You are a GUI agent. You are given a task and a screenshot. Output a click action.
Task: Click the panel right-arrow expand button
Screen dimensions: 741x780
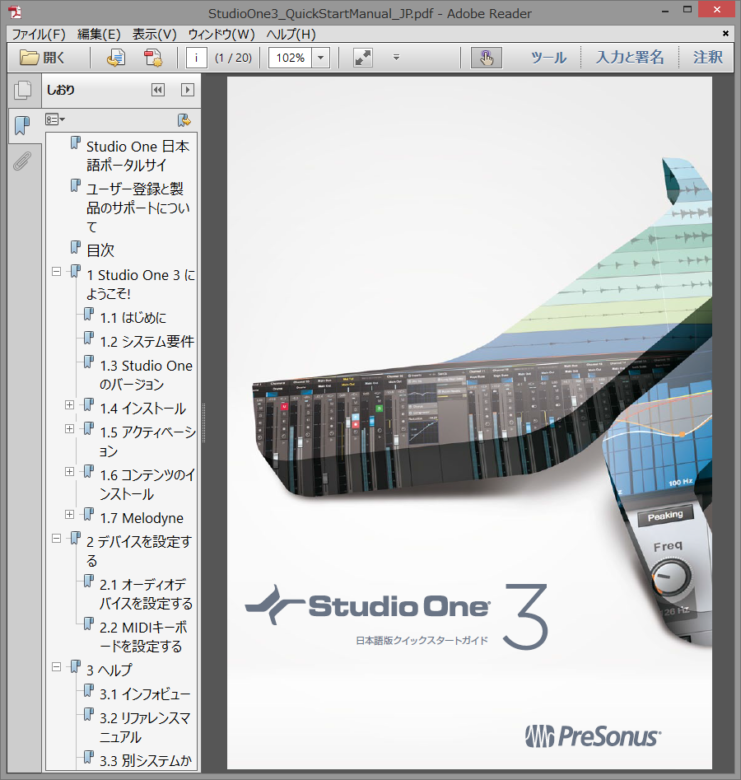[187, 90]
